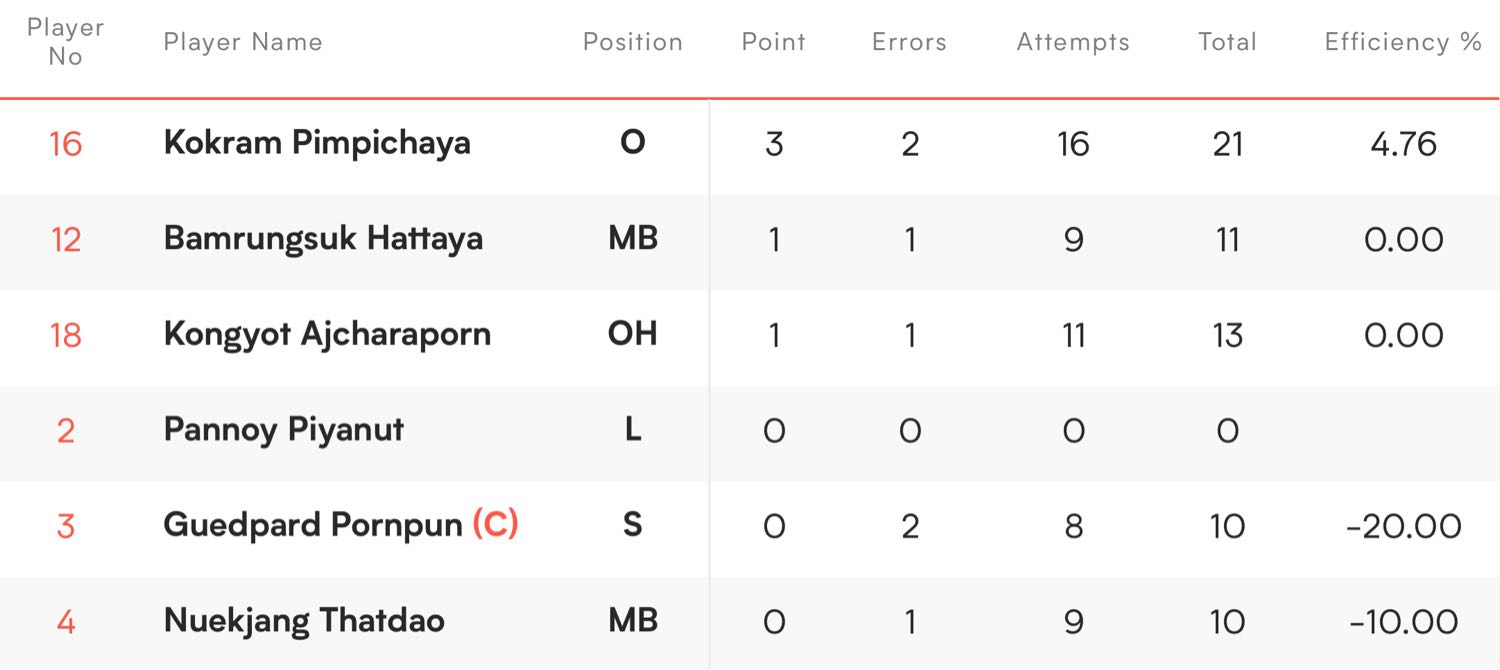Select the -20.00 efficiency value
The height and width of the screenshot is (670, 1500).
(x=1404, y=526)
